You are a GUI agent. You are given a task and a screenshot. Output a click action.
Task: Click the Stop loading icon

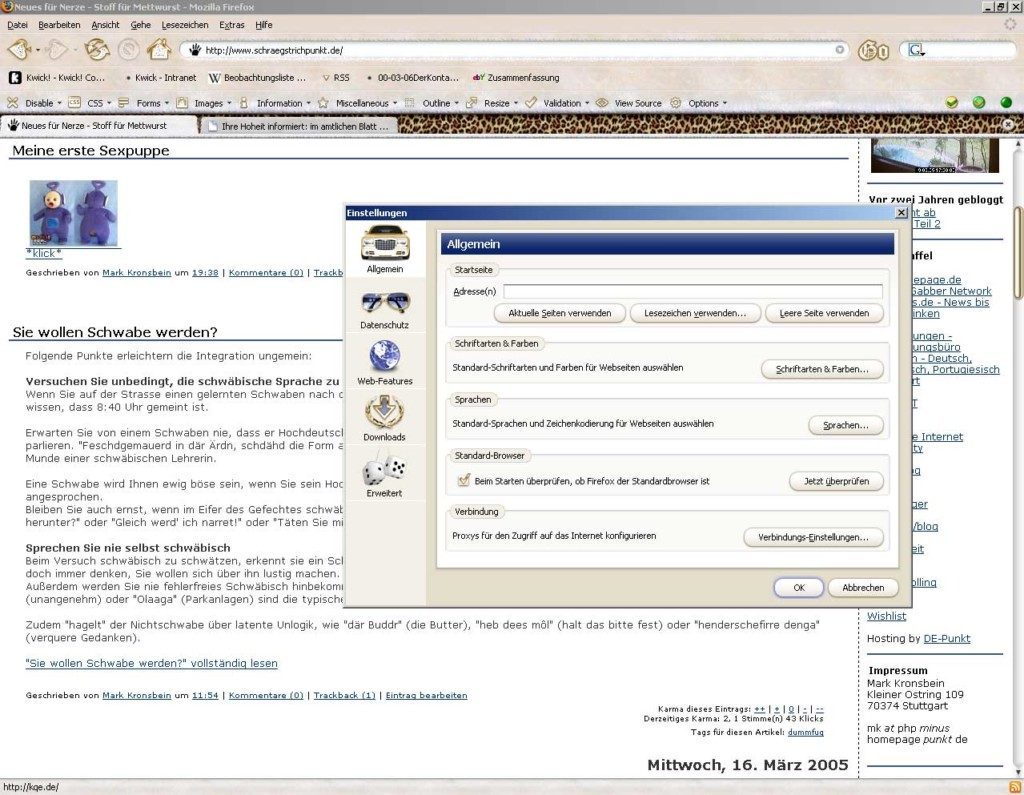[x=129, y=49]
